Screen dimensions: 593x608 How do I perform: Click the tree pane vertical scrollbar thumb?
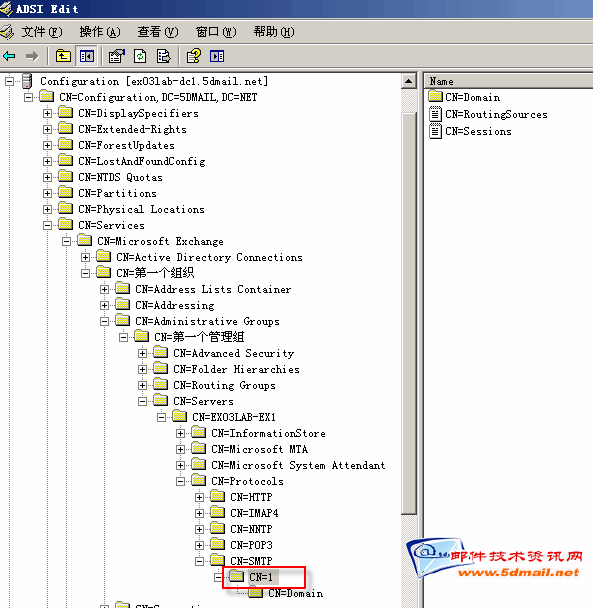pyautogui.click(x=408, y=313)
